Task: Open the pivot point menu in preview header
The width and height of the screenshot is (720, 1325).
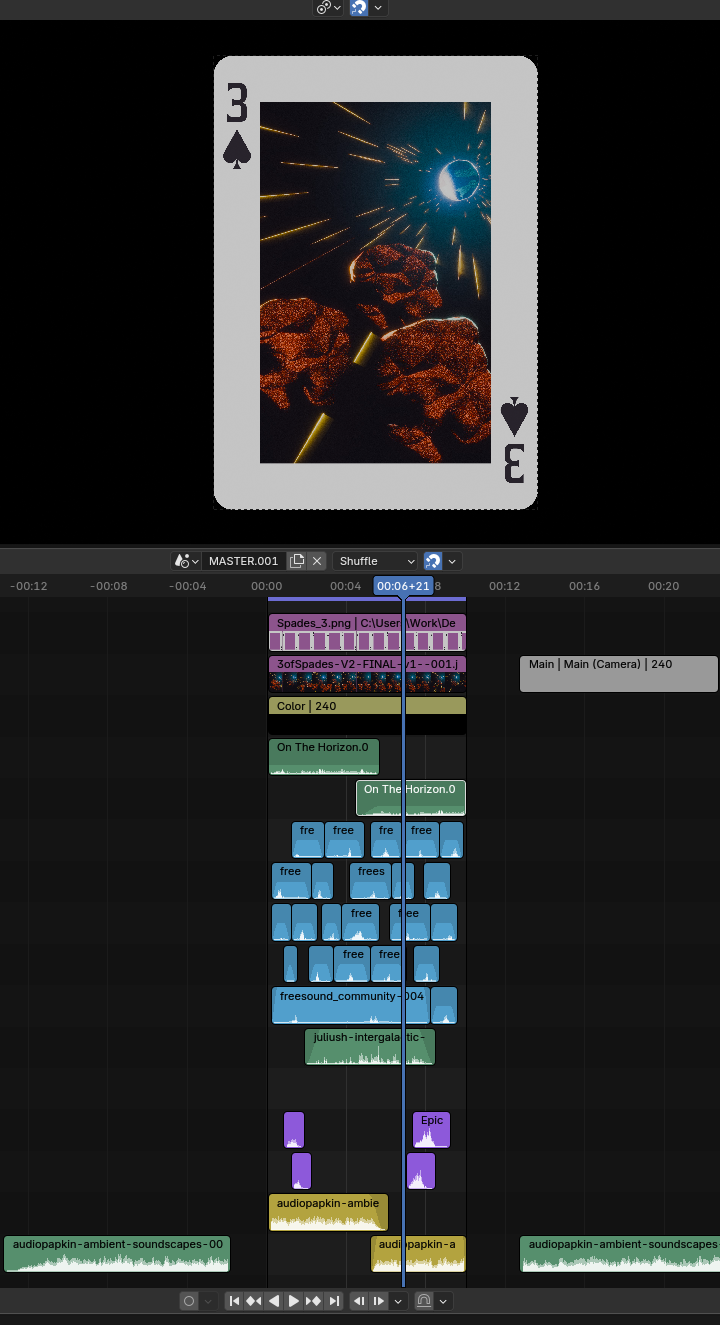Action: 328,8
